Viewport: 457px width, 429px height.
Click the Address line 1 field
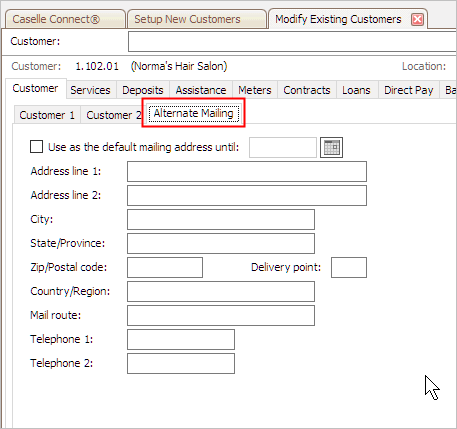(247, 171)
